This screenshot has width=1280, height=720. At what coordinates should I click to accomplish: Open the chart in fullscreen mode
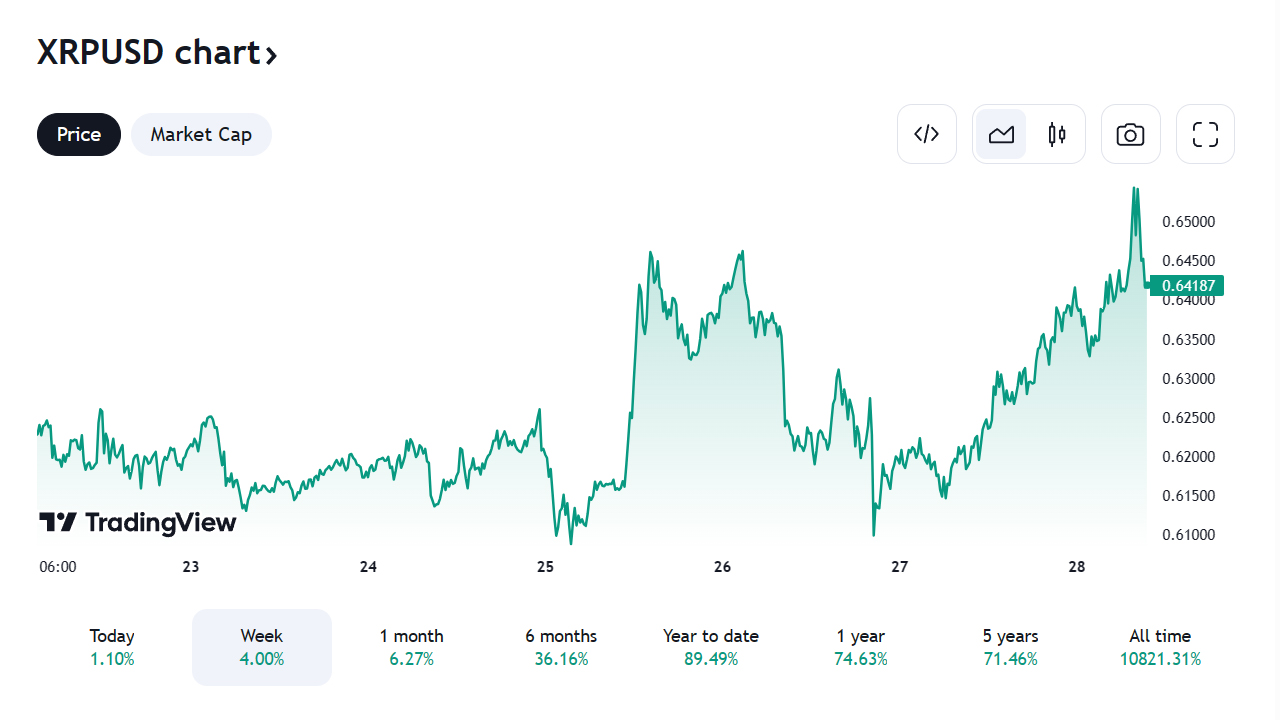point(1205,134)
